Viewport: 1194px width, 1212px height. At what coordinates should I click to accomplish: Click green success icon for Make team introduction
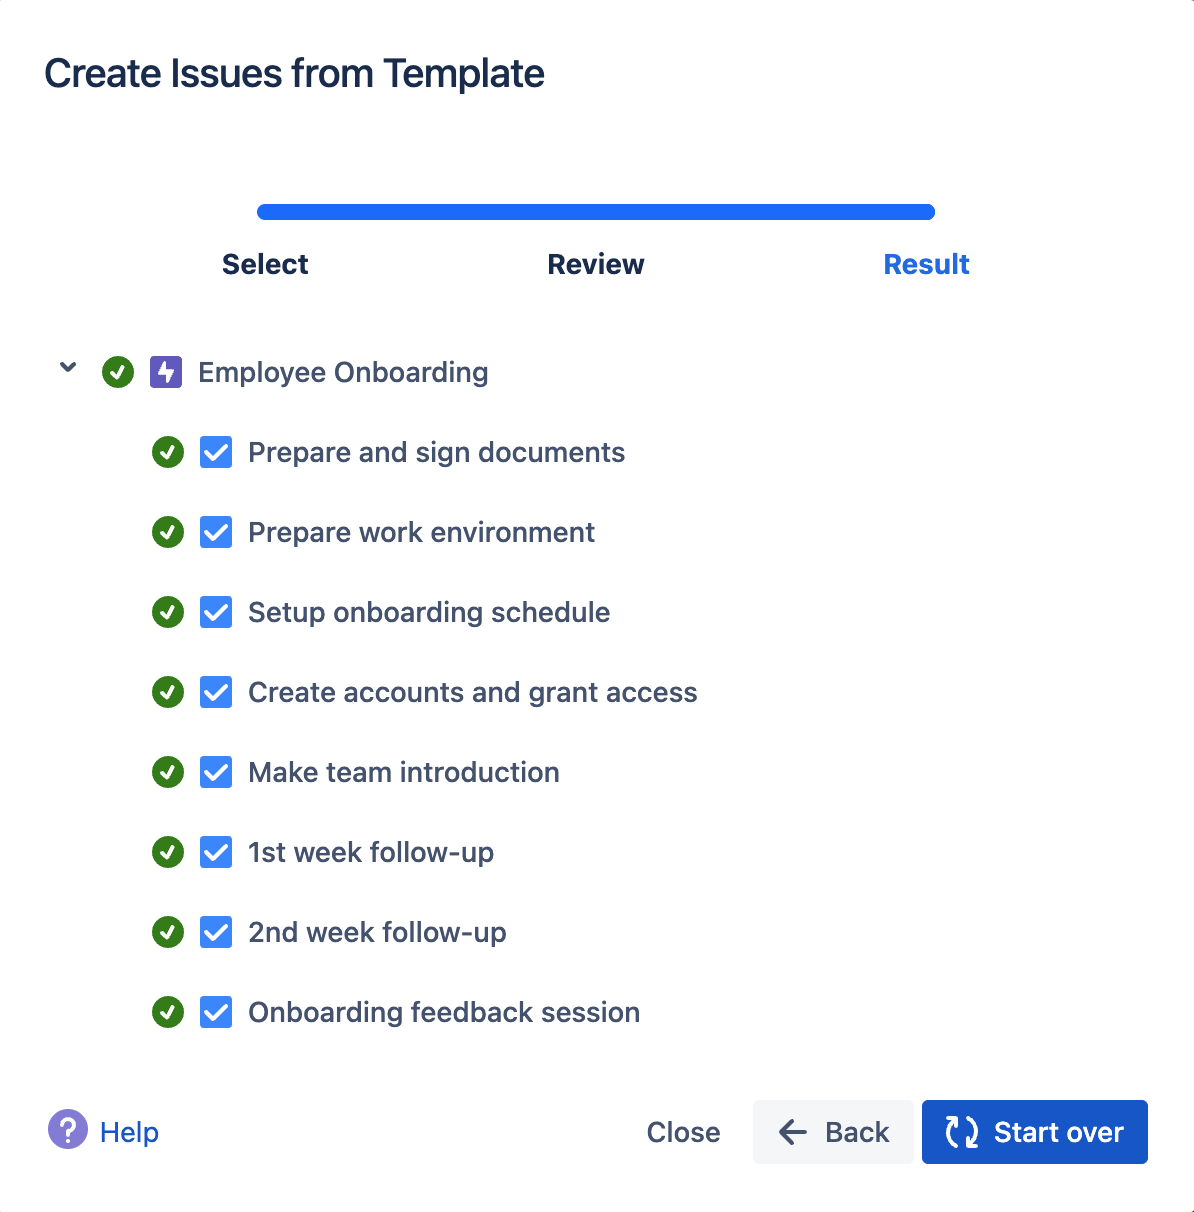coord(168,772)
